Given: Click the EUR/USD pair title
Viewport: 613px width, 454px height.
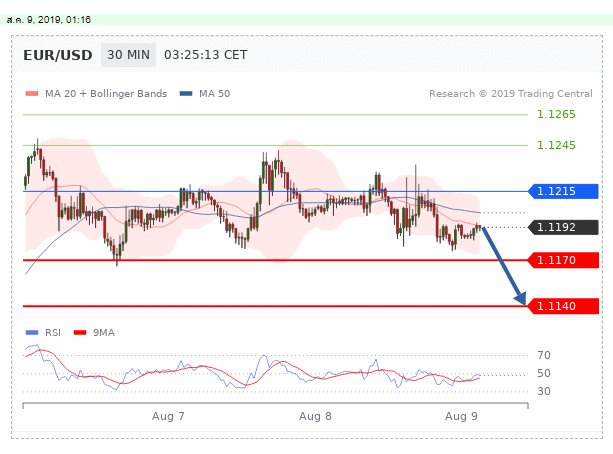Looking at the screenshot, I should click(x=58, y=55).
